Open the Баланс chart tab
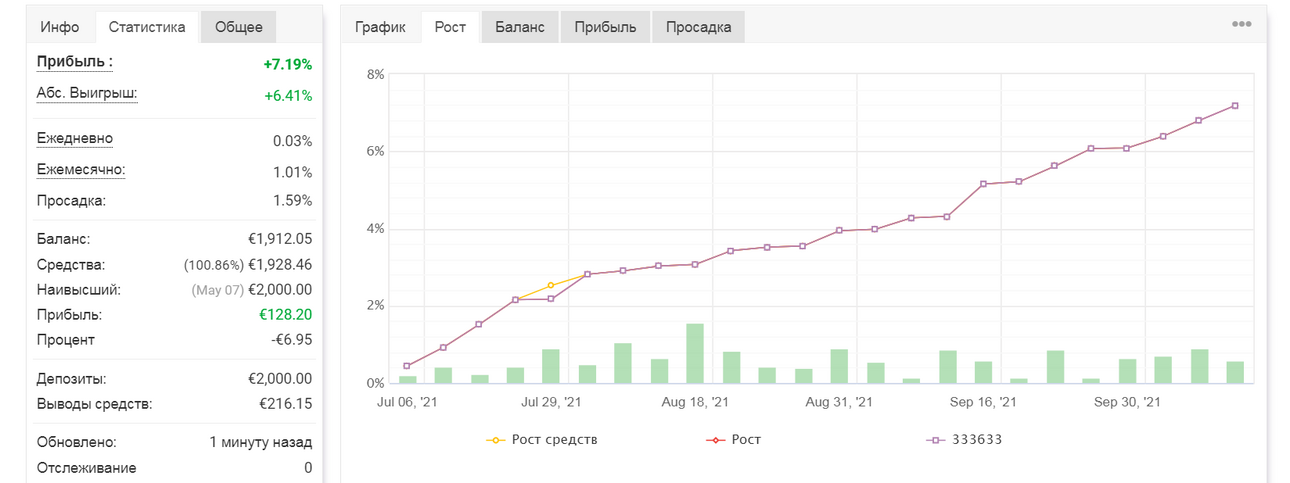Image resolution: width=1290 pixels, height=483 pixels. [520, 27]
